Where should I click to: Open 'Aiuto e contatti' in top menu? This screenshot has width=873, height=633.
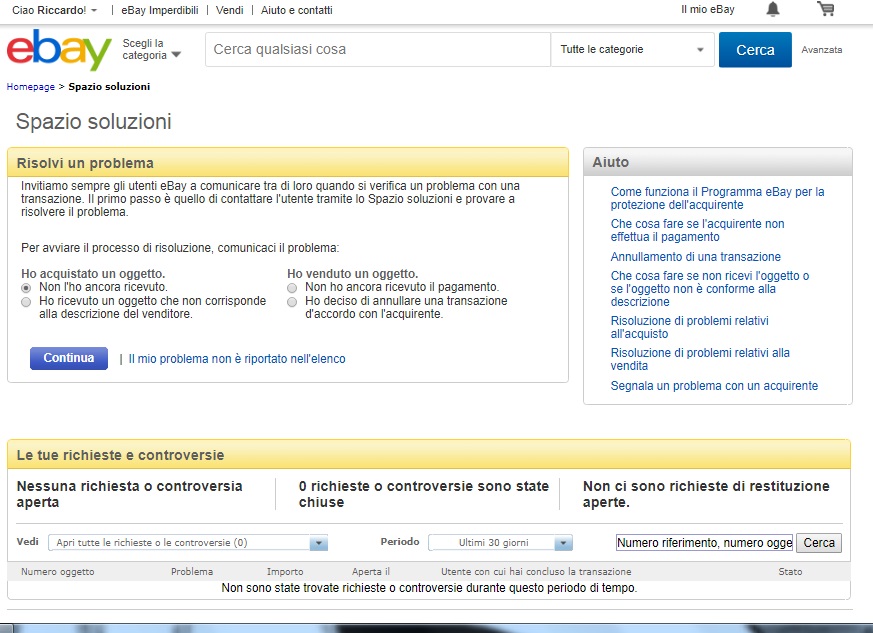(297, 10)
